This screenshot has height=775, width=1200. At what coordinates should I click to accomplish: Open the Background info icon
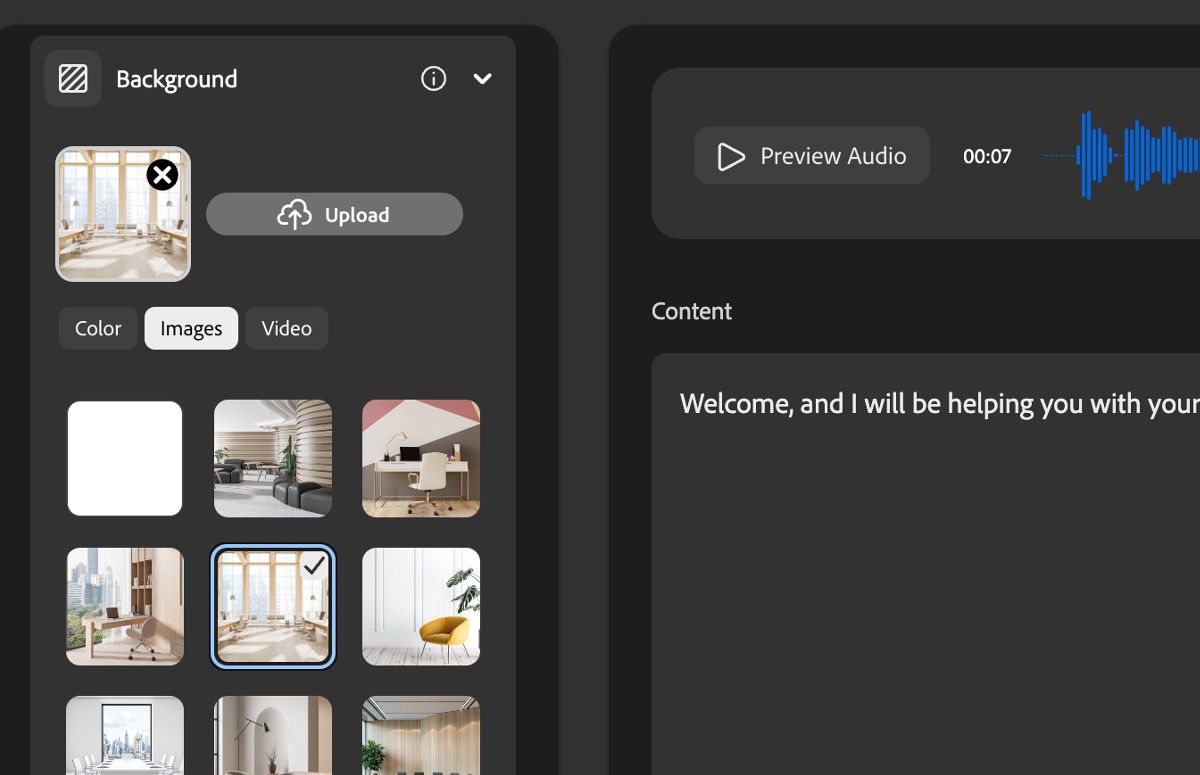click(x=433, y=78)
